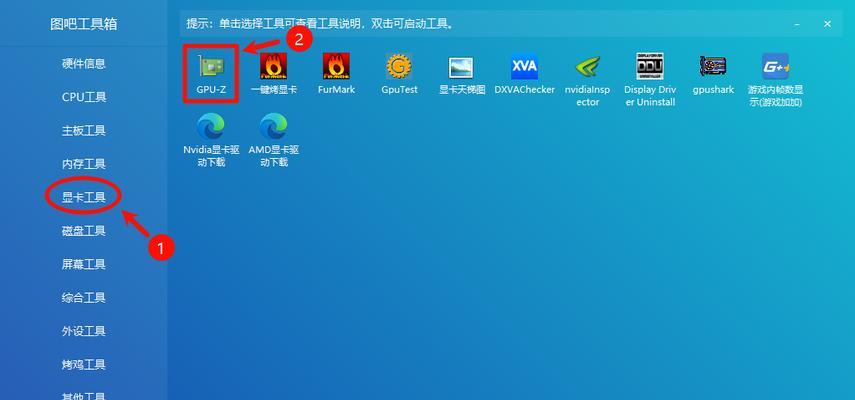Select the 游戏内帧数显示 (游戏加加) icon
Image resolution: width=855 pixels, height=400 pixels.
775,66
